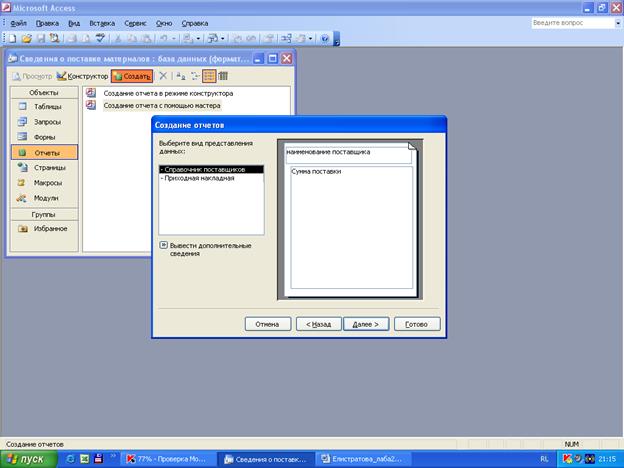Viewport: 624px width, 468px height.
Task: Open the 'Введите вопрос' help box dropdown arrow
Action: tap(618, 23)
